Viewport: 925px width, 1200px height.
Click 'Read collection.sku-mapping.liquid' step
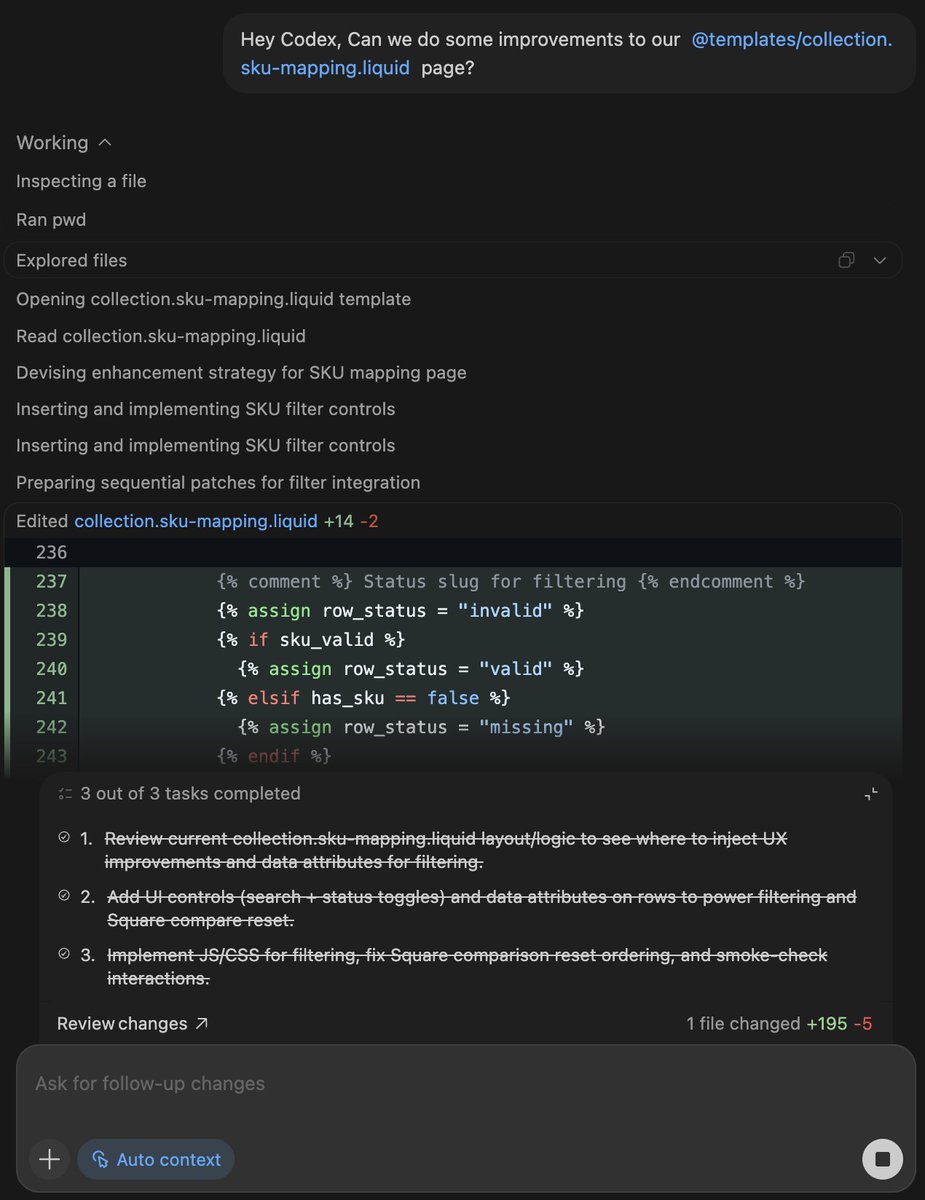(x=161, y=336)
